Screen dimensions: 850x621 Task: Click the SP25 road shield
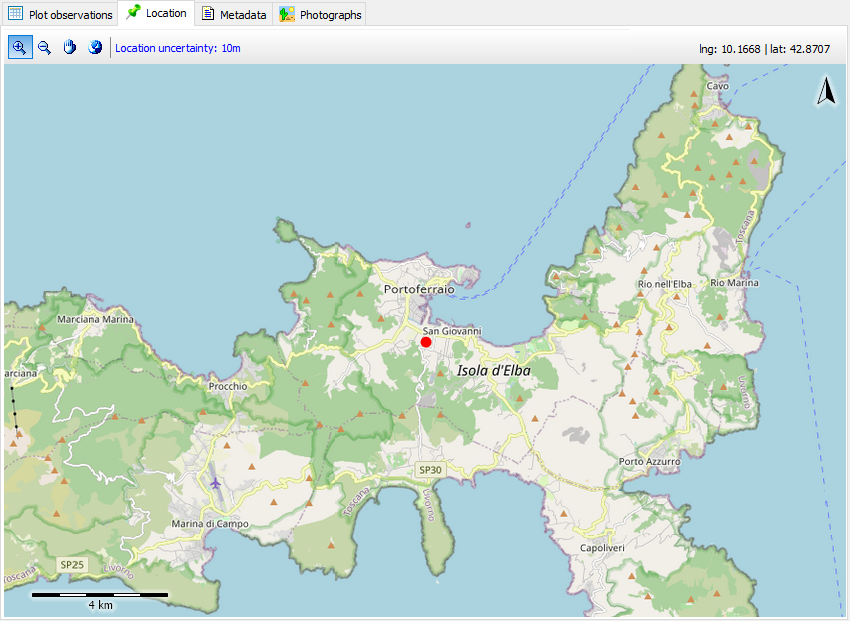coord(71,565)
